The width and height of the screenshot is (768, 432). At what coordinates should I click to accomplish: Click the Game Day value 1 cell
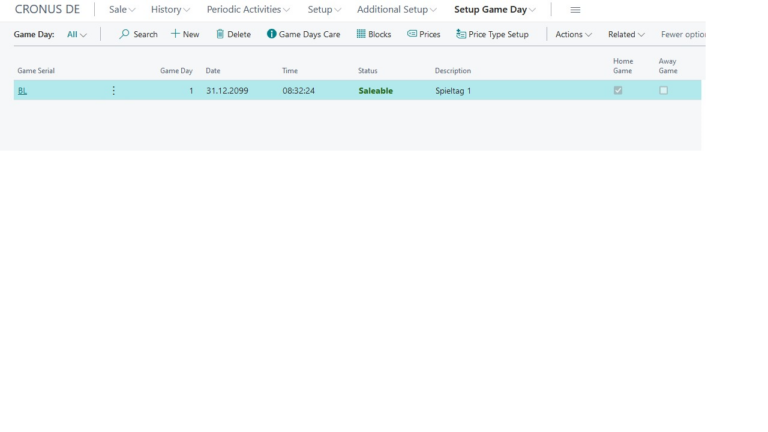[x=191, y=91]
